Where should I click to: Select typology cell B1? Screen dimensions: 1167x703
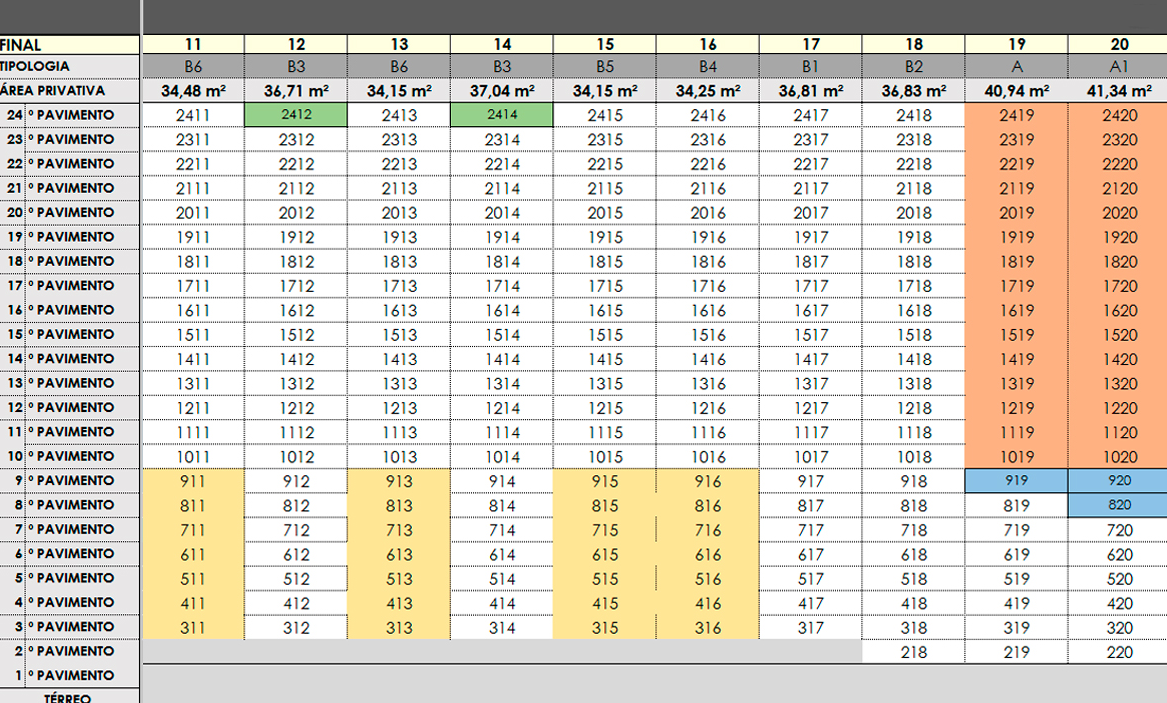(810, 66)
